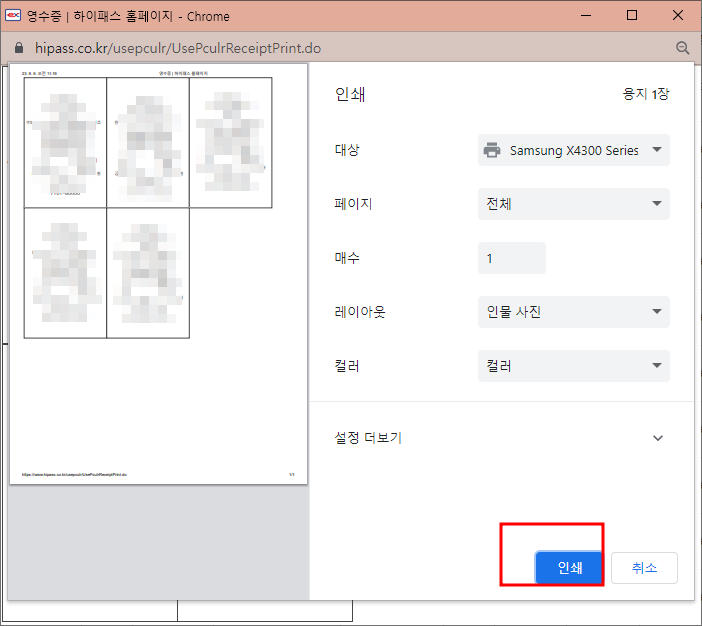Expand 설정 더보기 more settings
702x626 pixels.
[x=499, y=437]
